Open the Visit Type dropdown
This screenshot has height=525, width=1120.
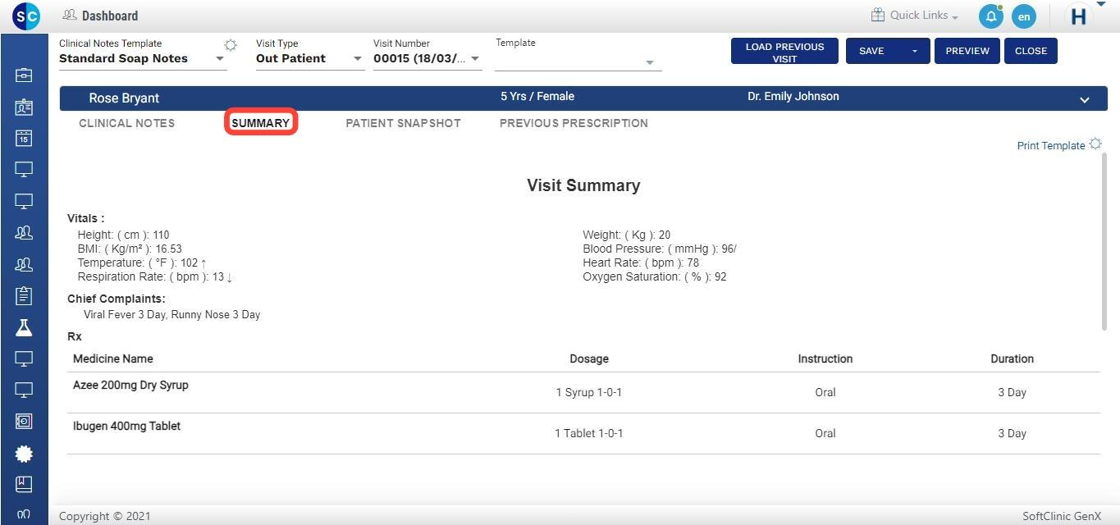click(x=309, y=59)
